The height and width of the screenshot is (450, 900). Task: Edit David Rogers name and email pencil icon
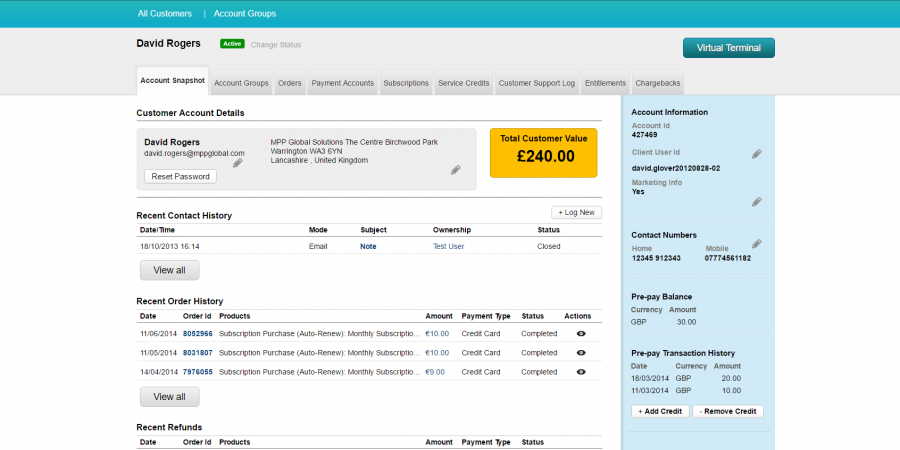pyautogui.click(x=238, y=163)
